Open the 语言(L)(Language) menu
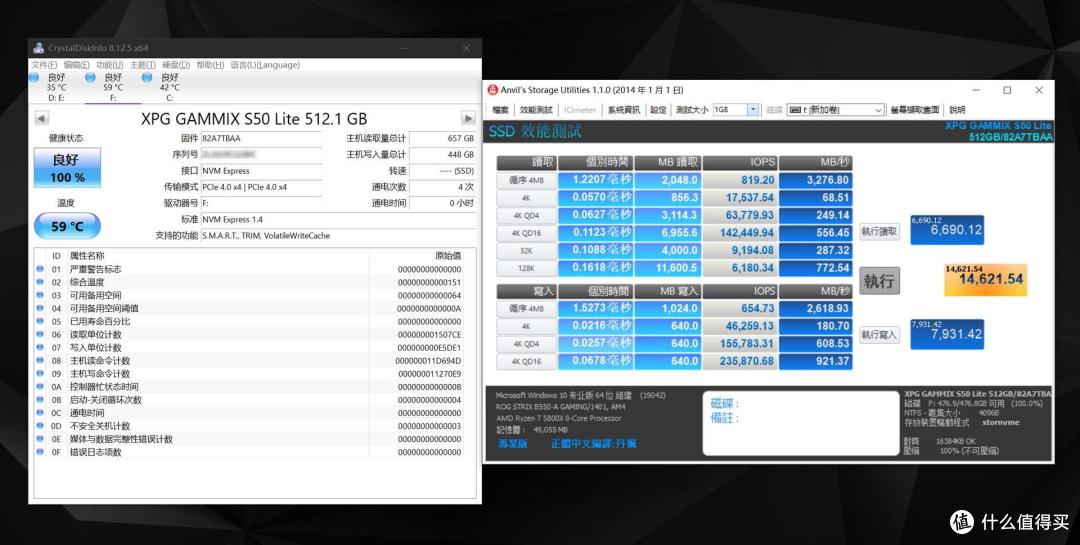The height and width of the screenshot is (545, 1080). tap(265, 65)
